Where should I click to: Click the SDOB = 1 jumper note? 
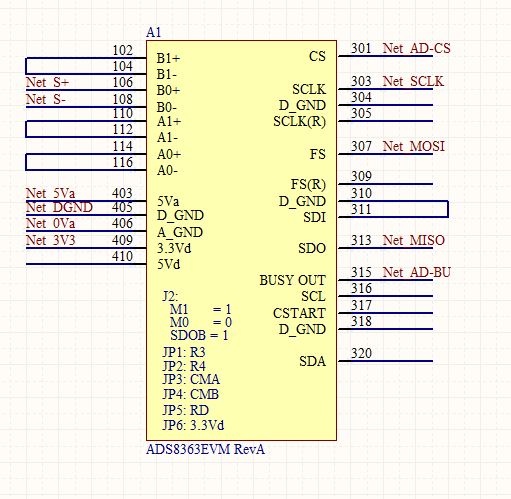[199, 335]
